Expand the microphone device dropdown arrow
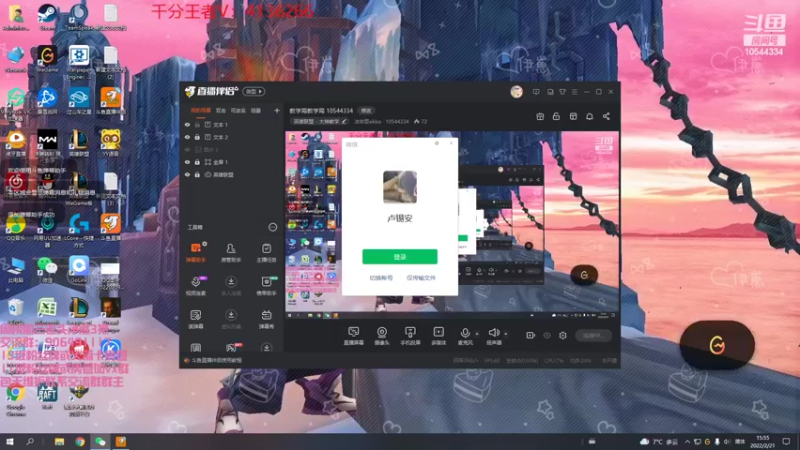 click(x=477, y=334)
